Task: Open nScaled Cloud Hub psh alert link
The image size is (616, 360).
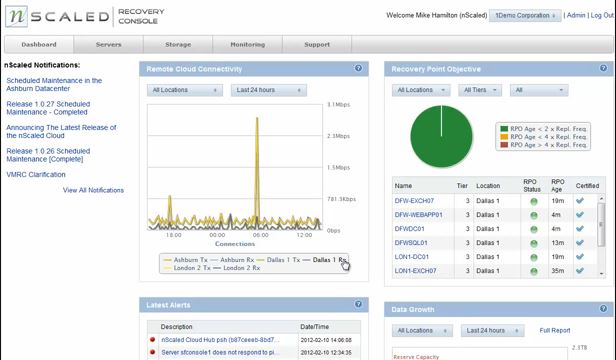Action: (220, 340)
